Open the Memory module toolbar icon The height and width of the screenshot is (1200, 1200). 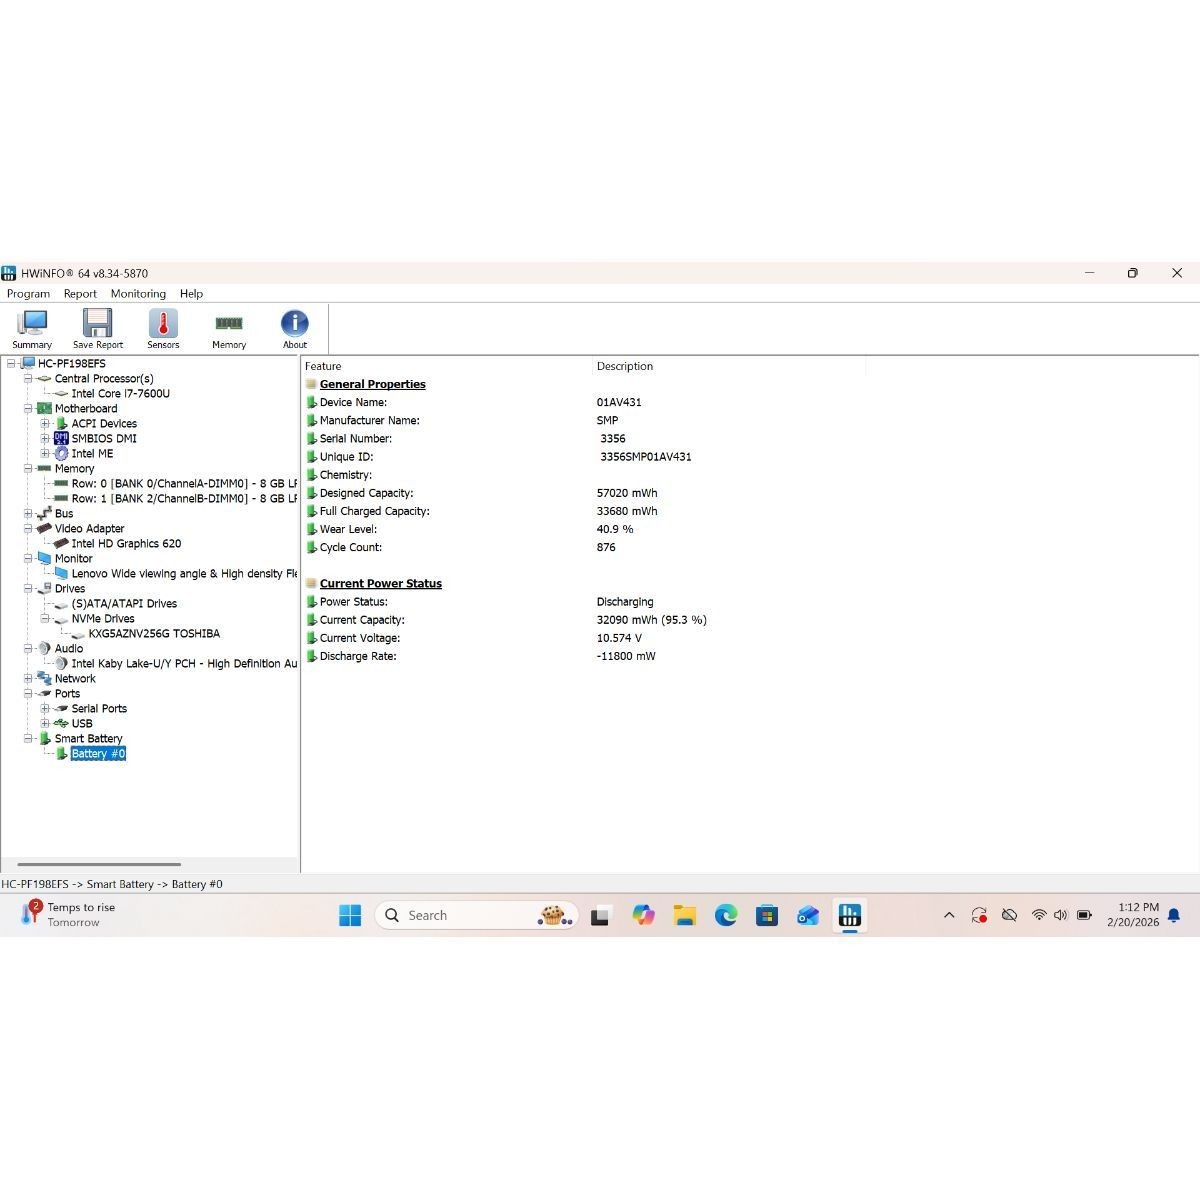pyautogui.click(x=229, y=329)
